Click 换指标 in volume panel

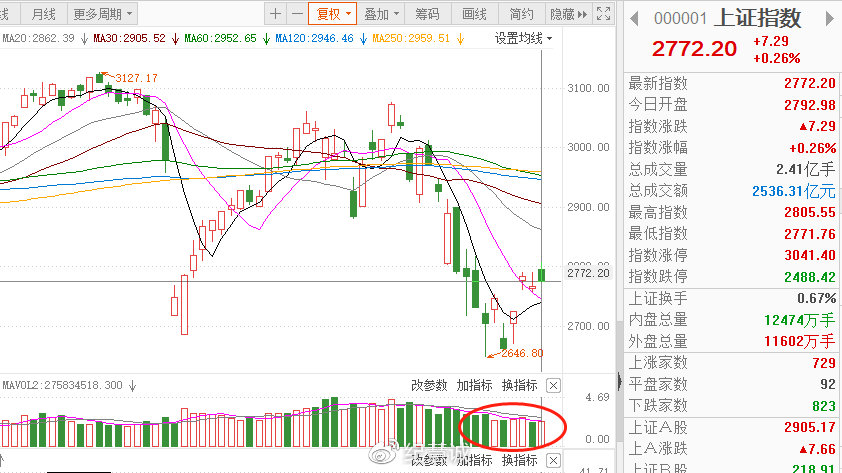[519, 385]
